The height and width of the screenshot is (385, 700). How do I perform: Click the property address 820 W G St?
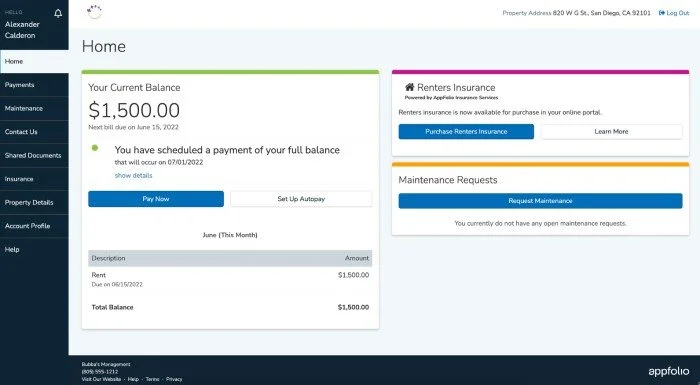point(602,13)
